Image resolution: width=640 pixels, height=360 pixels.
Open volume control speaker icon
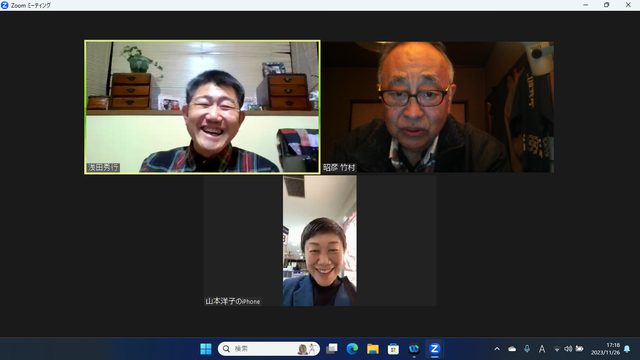tap(568, 349)
